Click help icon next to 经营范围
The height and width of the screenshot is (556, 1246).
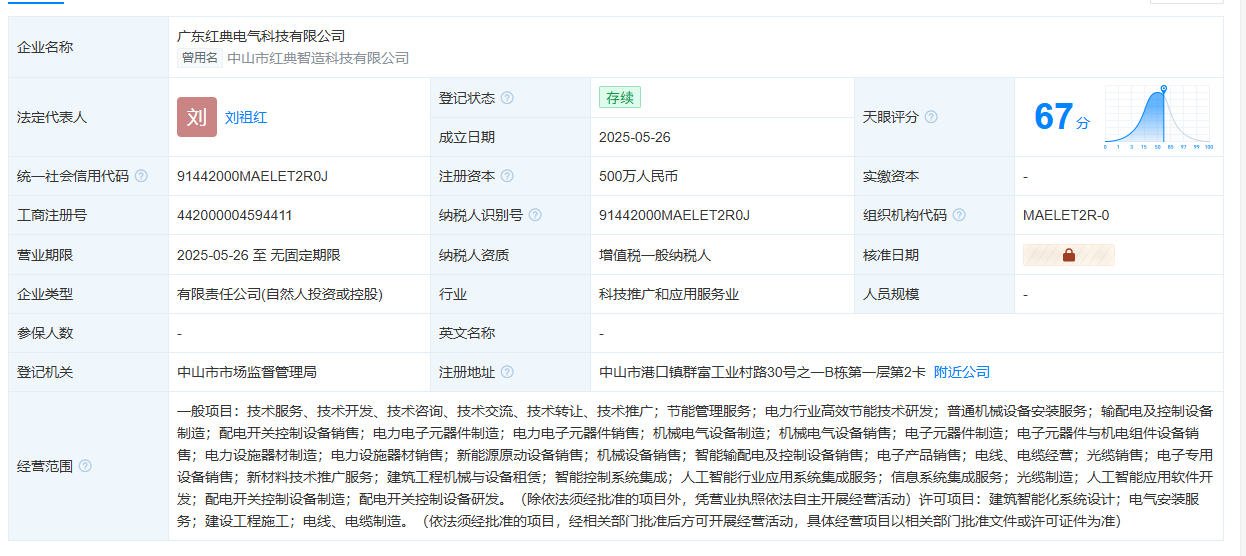pyautogui.click(x=85, y=466)
